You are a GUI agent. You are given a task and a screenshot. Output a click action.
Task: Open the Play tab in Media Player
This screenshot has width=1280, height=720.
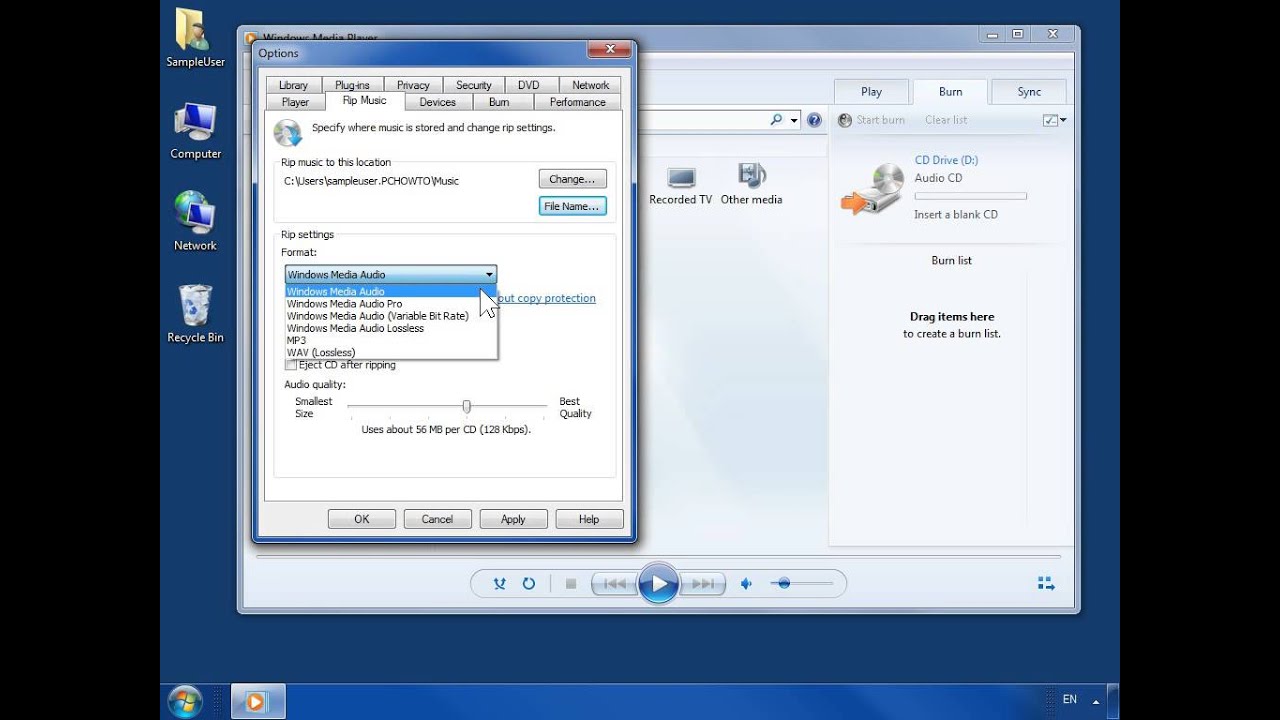[872, 92]
